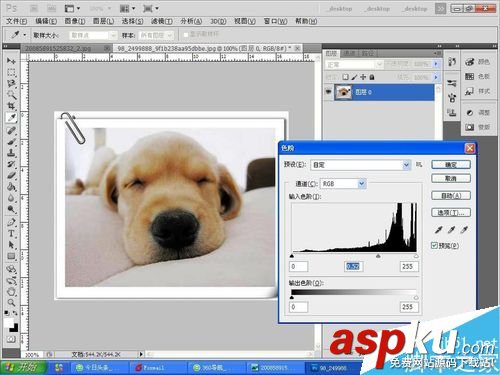The image size is (500, 375).
Task: Select the Blur tool
Action: (x=11, y=198)
